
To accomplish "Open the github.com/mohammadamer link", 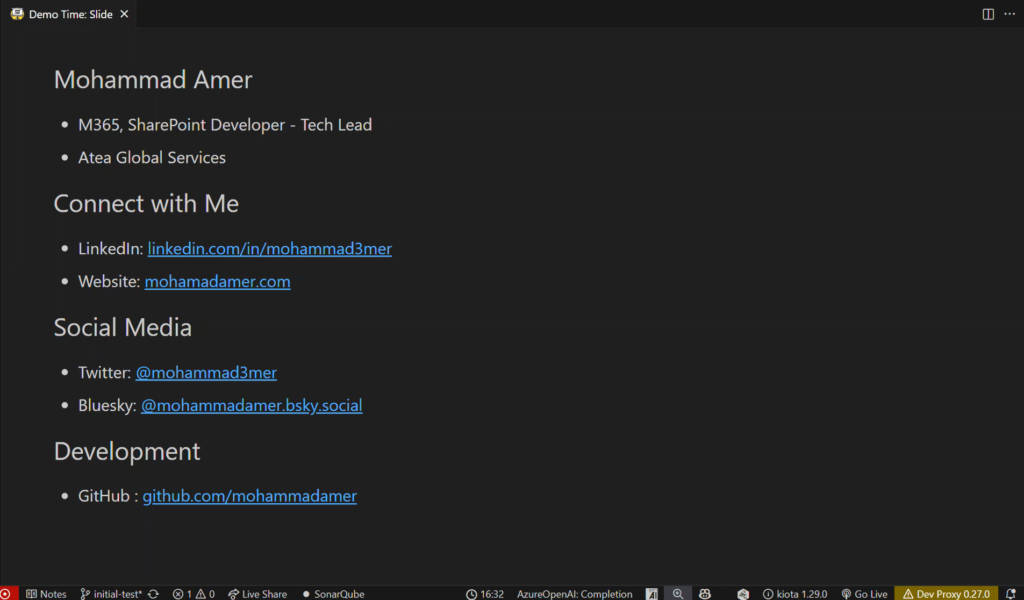I will click(x=249, y=496).
